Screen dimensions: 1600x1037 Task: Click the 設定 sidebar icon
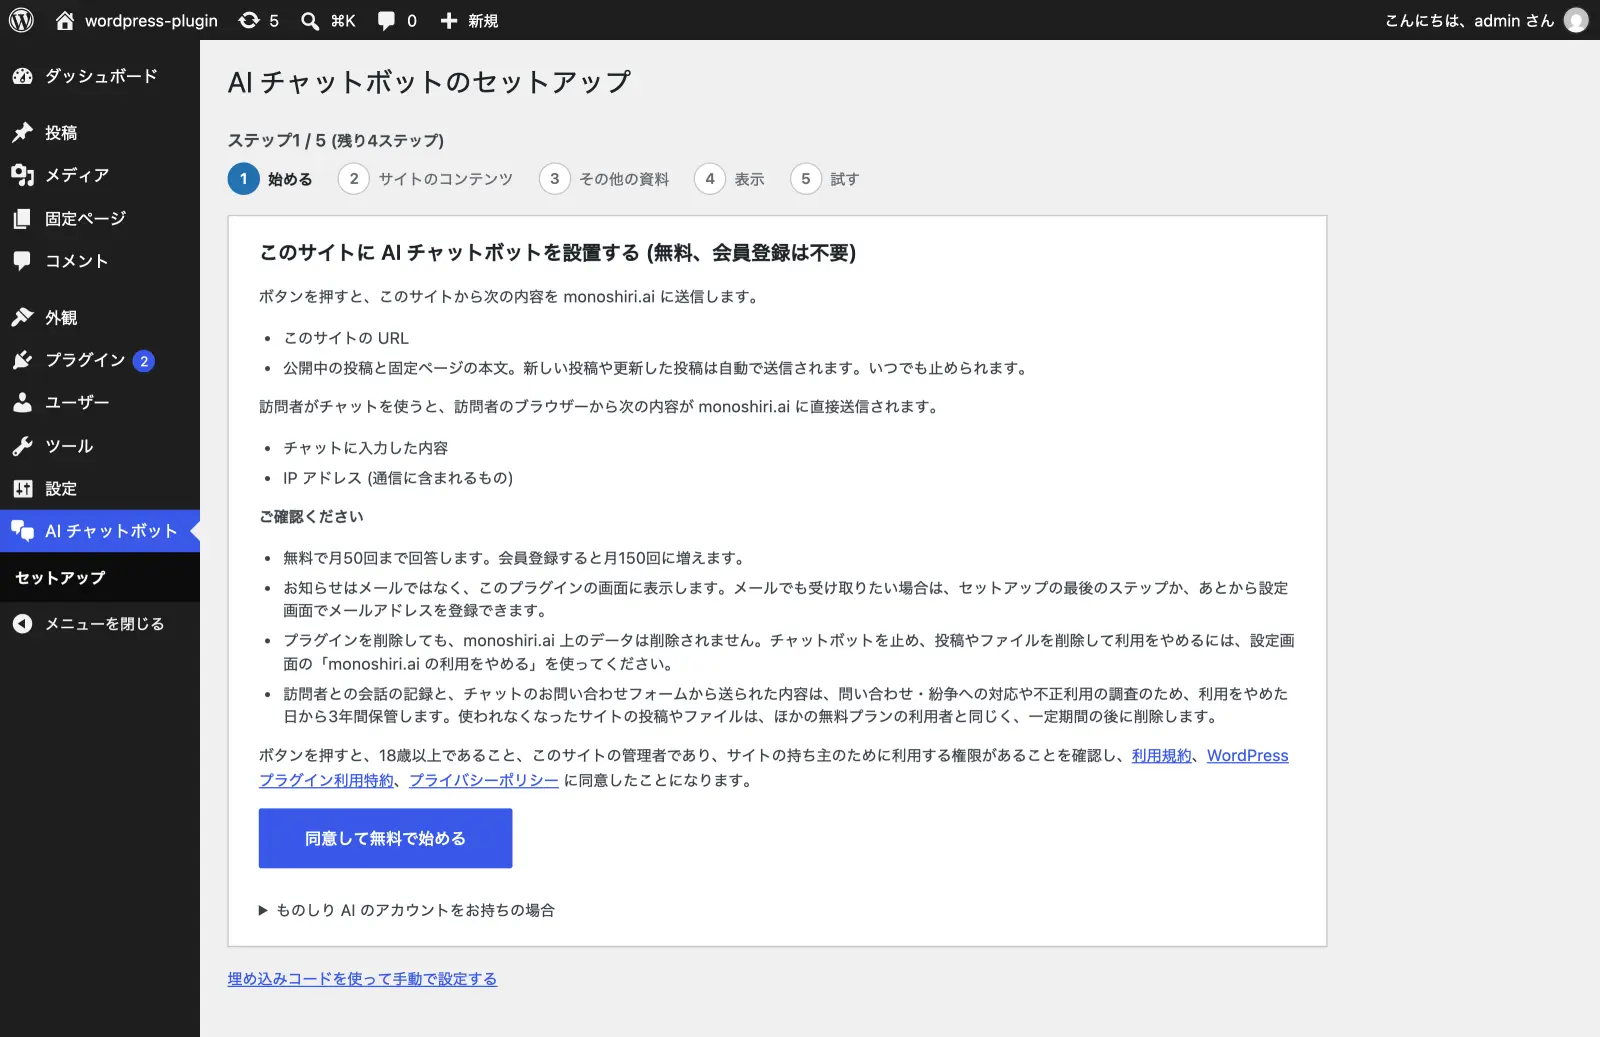[22, 489]
